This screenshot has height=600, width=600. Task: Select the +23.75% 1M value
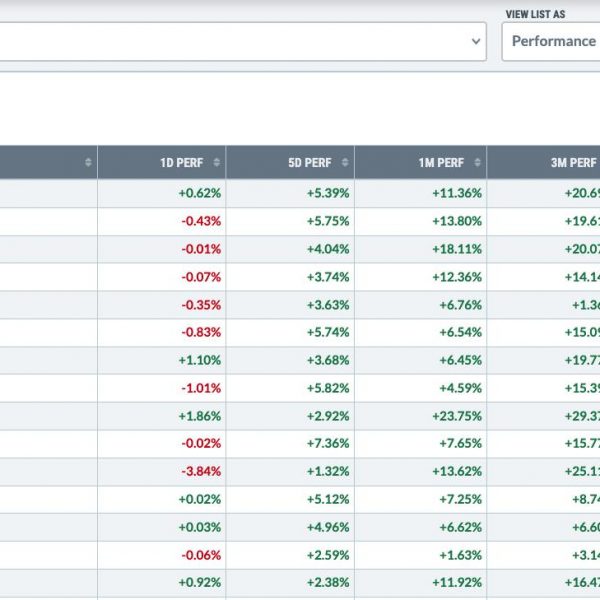click(x=457, y=416)
